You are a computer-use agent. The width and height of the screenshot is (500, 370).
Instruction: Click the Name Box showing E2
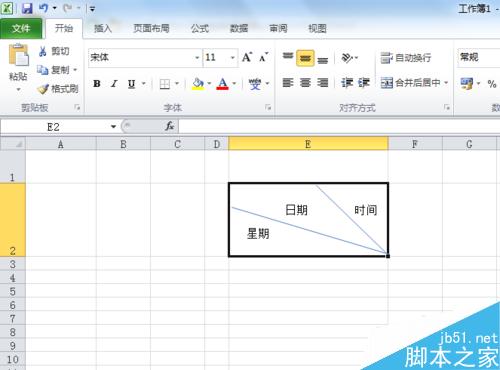pos(53,127)
